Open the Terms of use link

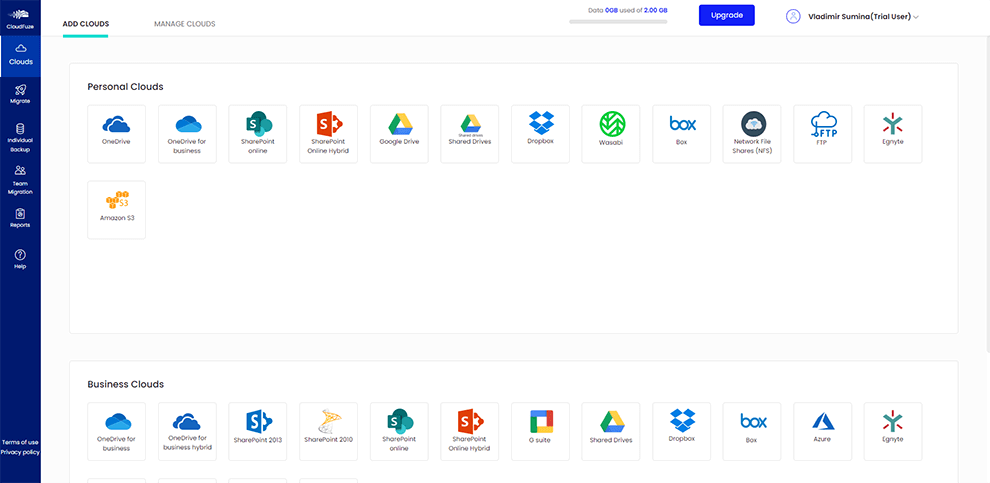click(x=20, y=442)
